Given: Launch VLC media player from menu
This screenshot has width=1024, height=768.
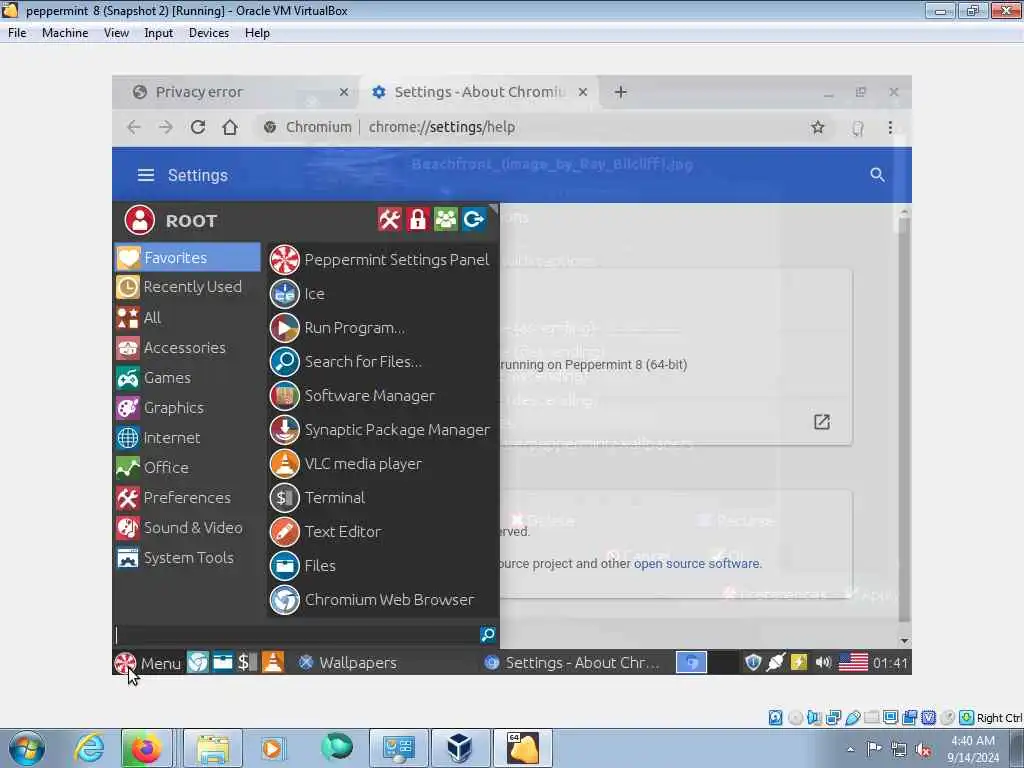Looking at the screenshot, I should pos(380,463).
